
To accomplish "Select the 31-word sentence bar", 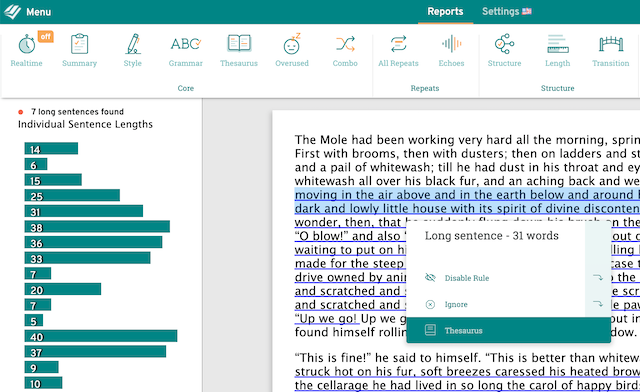I will (x=84, y=211).
